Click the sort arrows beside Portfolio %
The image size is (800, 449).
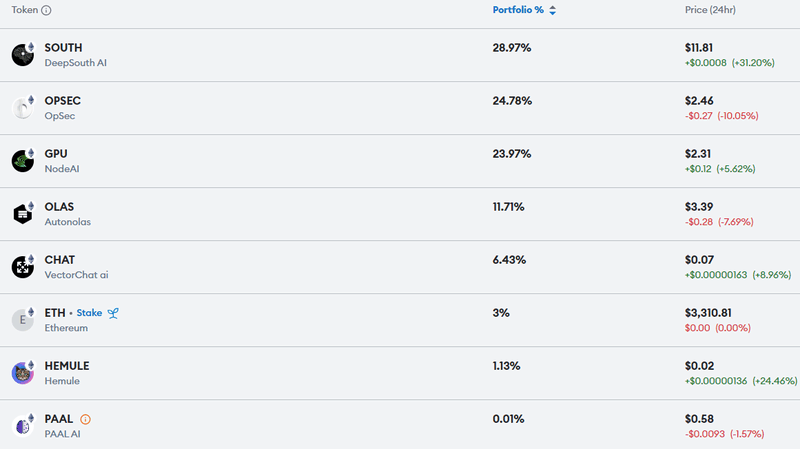pos(553,10)
